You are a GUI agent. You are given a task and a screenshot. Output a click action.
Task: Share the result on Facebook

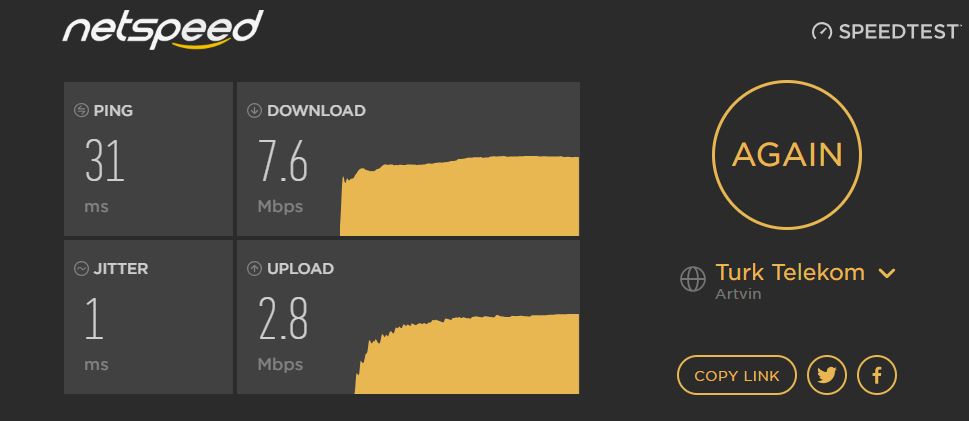877,375
